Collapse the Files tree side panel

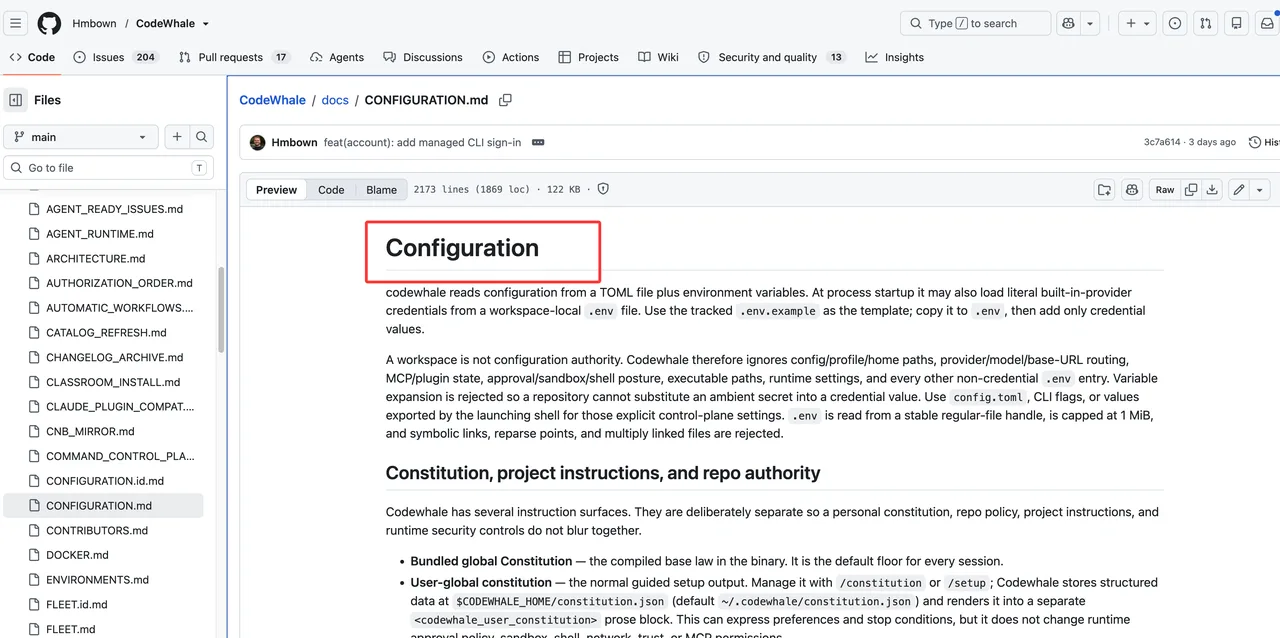[x=16, y=100]
